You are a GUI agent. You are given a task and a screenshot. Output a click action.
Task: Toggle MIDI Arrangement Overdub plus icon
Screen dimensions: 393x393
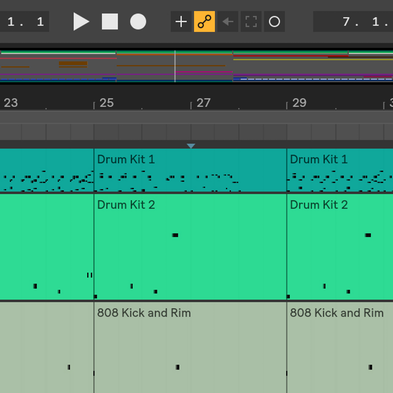click(x=181, y=22)
